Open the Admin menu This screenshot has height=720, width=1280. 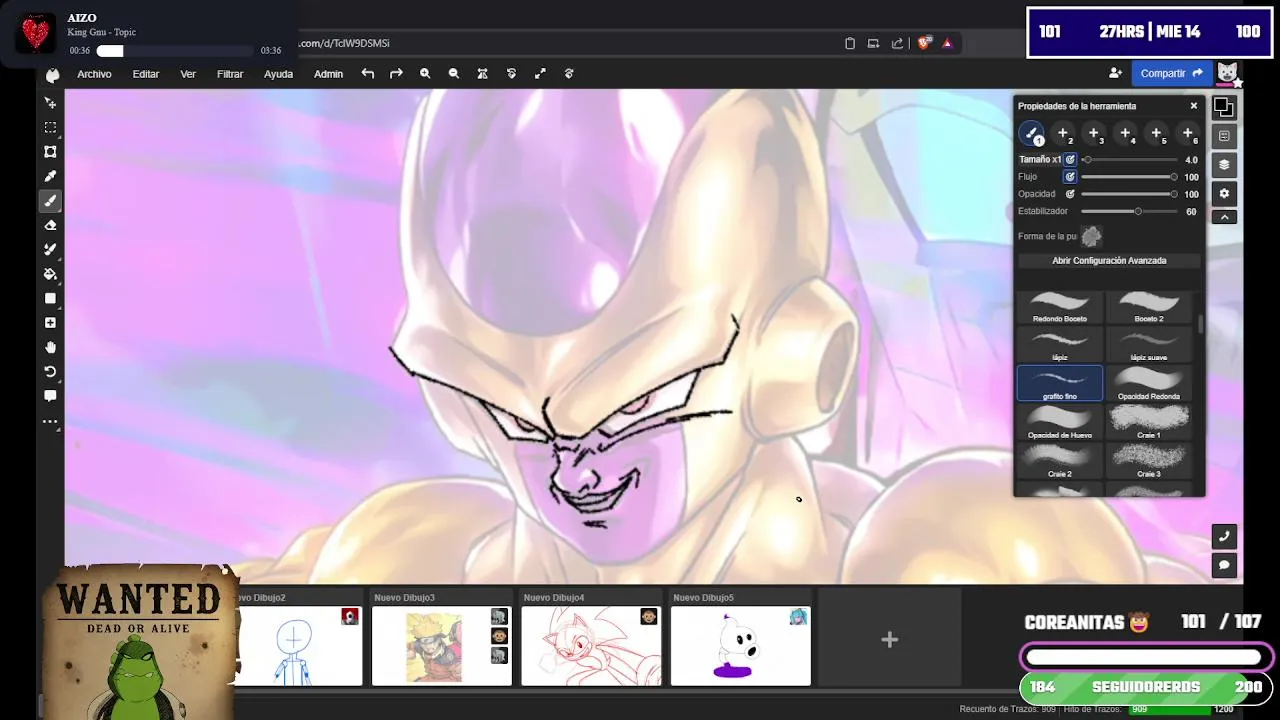coord(328,74)
